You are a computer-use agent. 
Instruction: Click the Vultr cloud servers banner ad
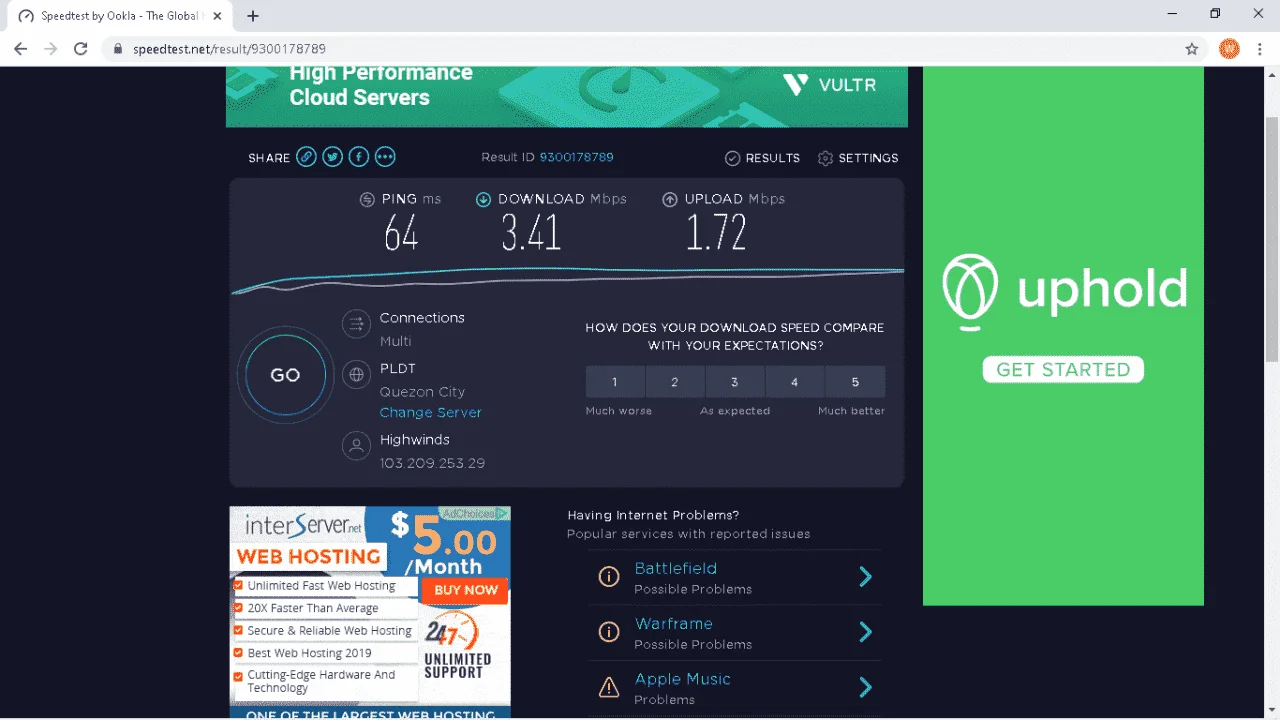(x=567, y=97)
